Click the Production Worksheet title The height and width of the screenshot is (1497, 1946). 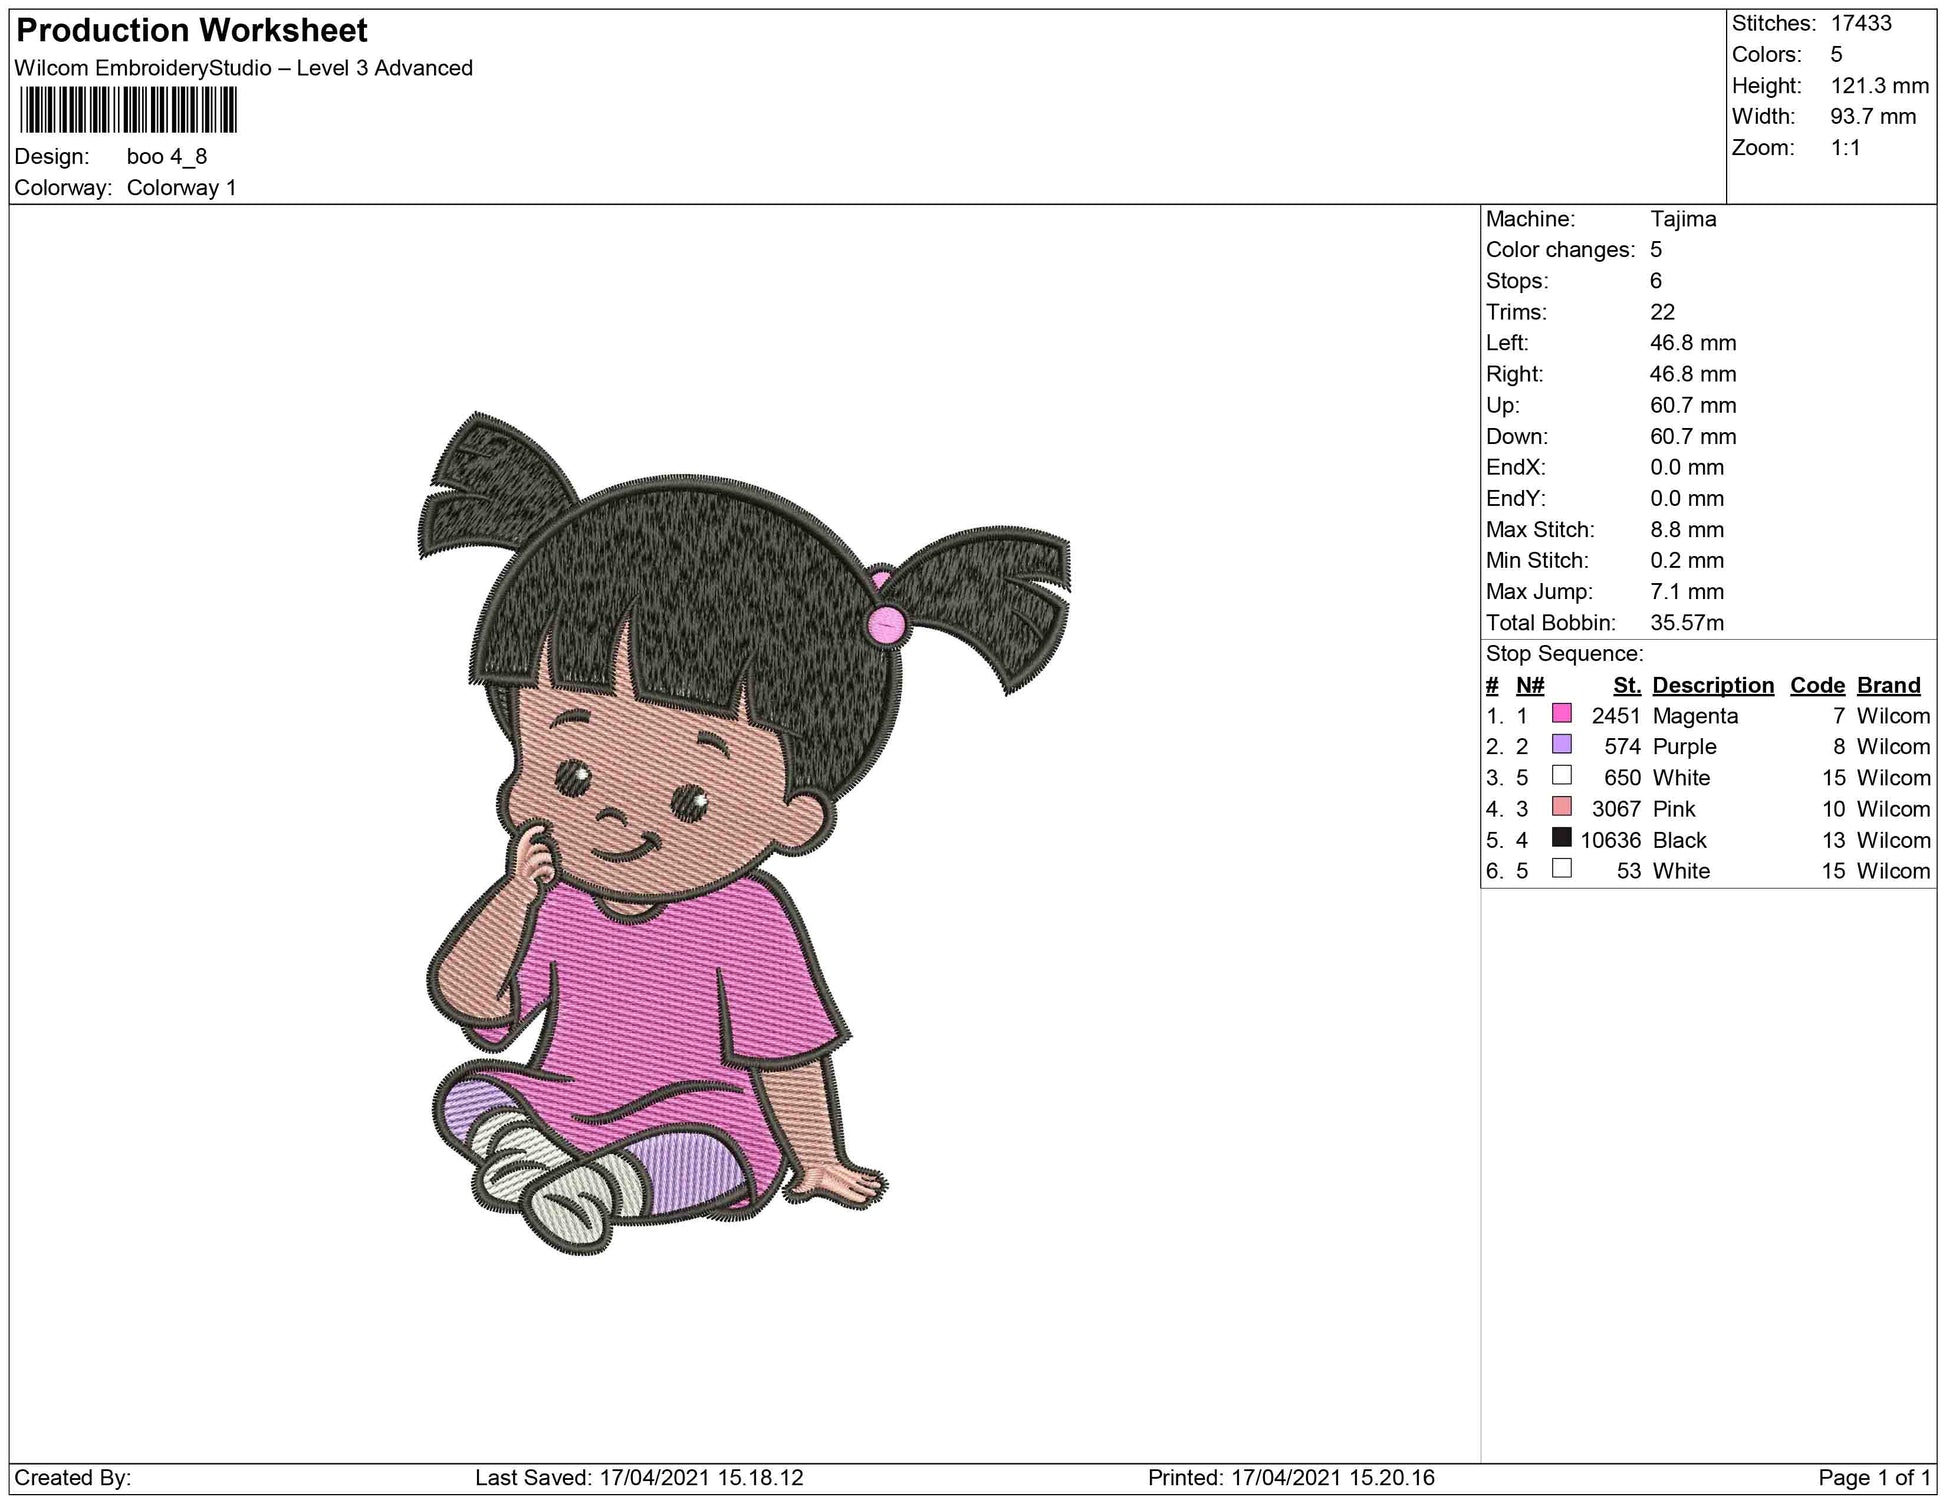click(192, 31)
